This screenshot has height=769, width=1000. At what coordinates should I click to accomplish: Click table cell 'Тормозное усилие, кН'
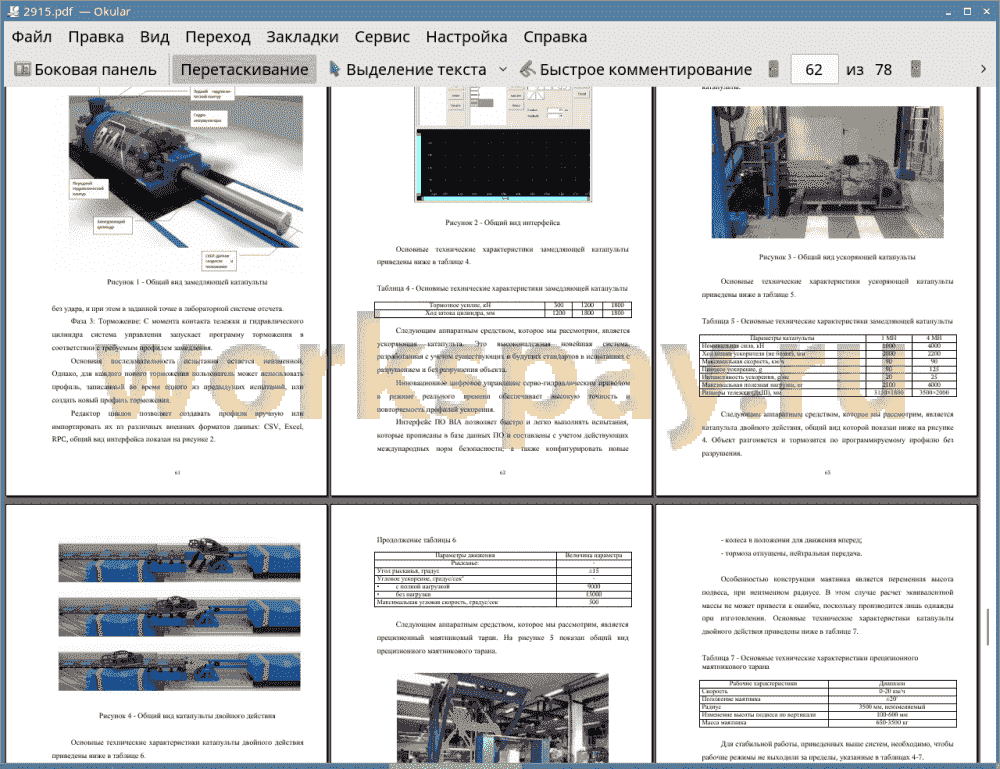coord(460,305)
